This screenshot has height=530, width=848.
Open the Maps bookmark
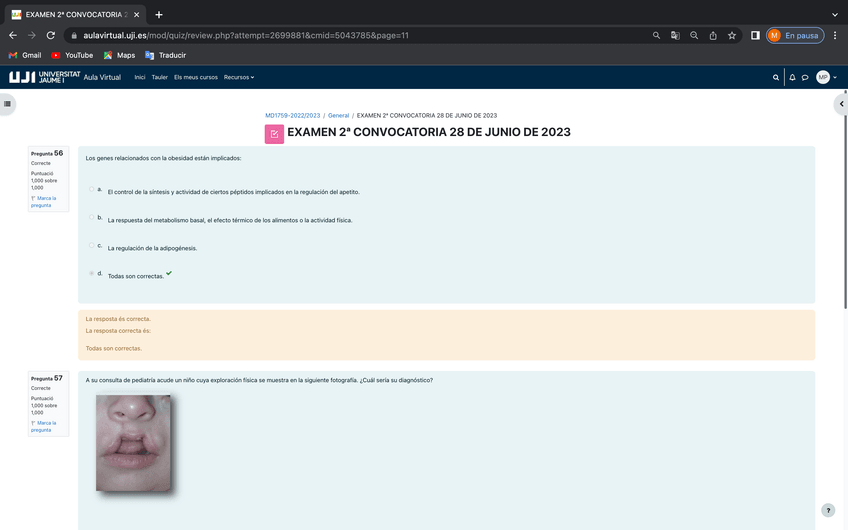[x=119, y=55]
